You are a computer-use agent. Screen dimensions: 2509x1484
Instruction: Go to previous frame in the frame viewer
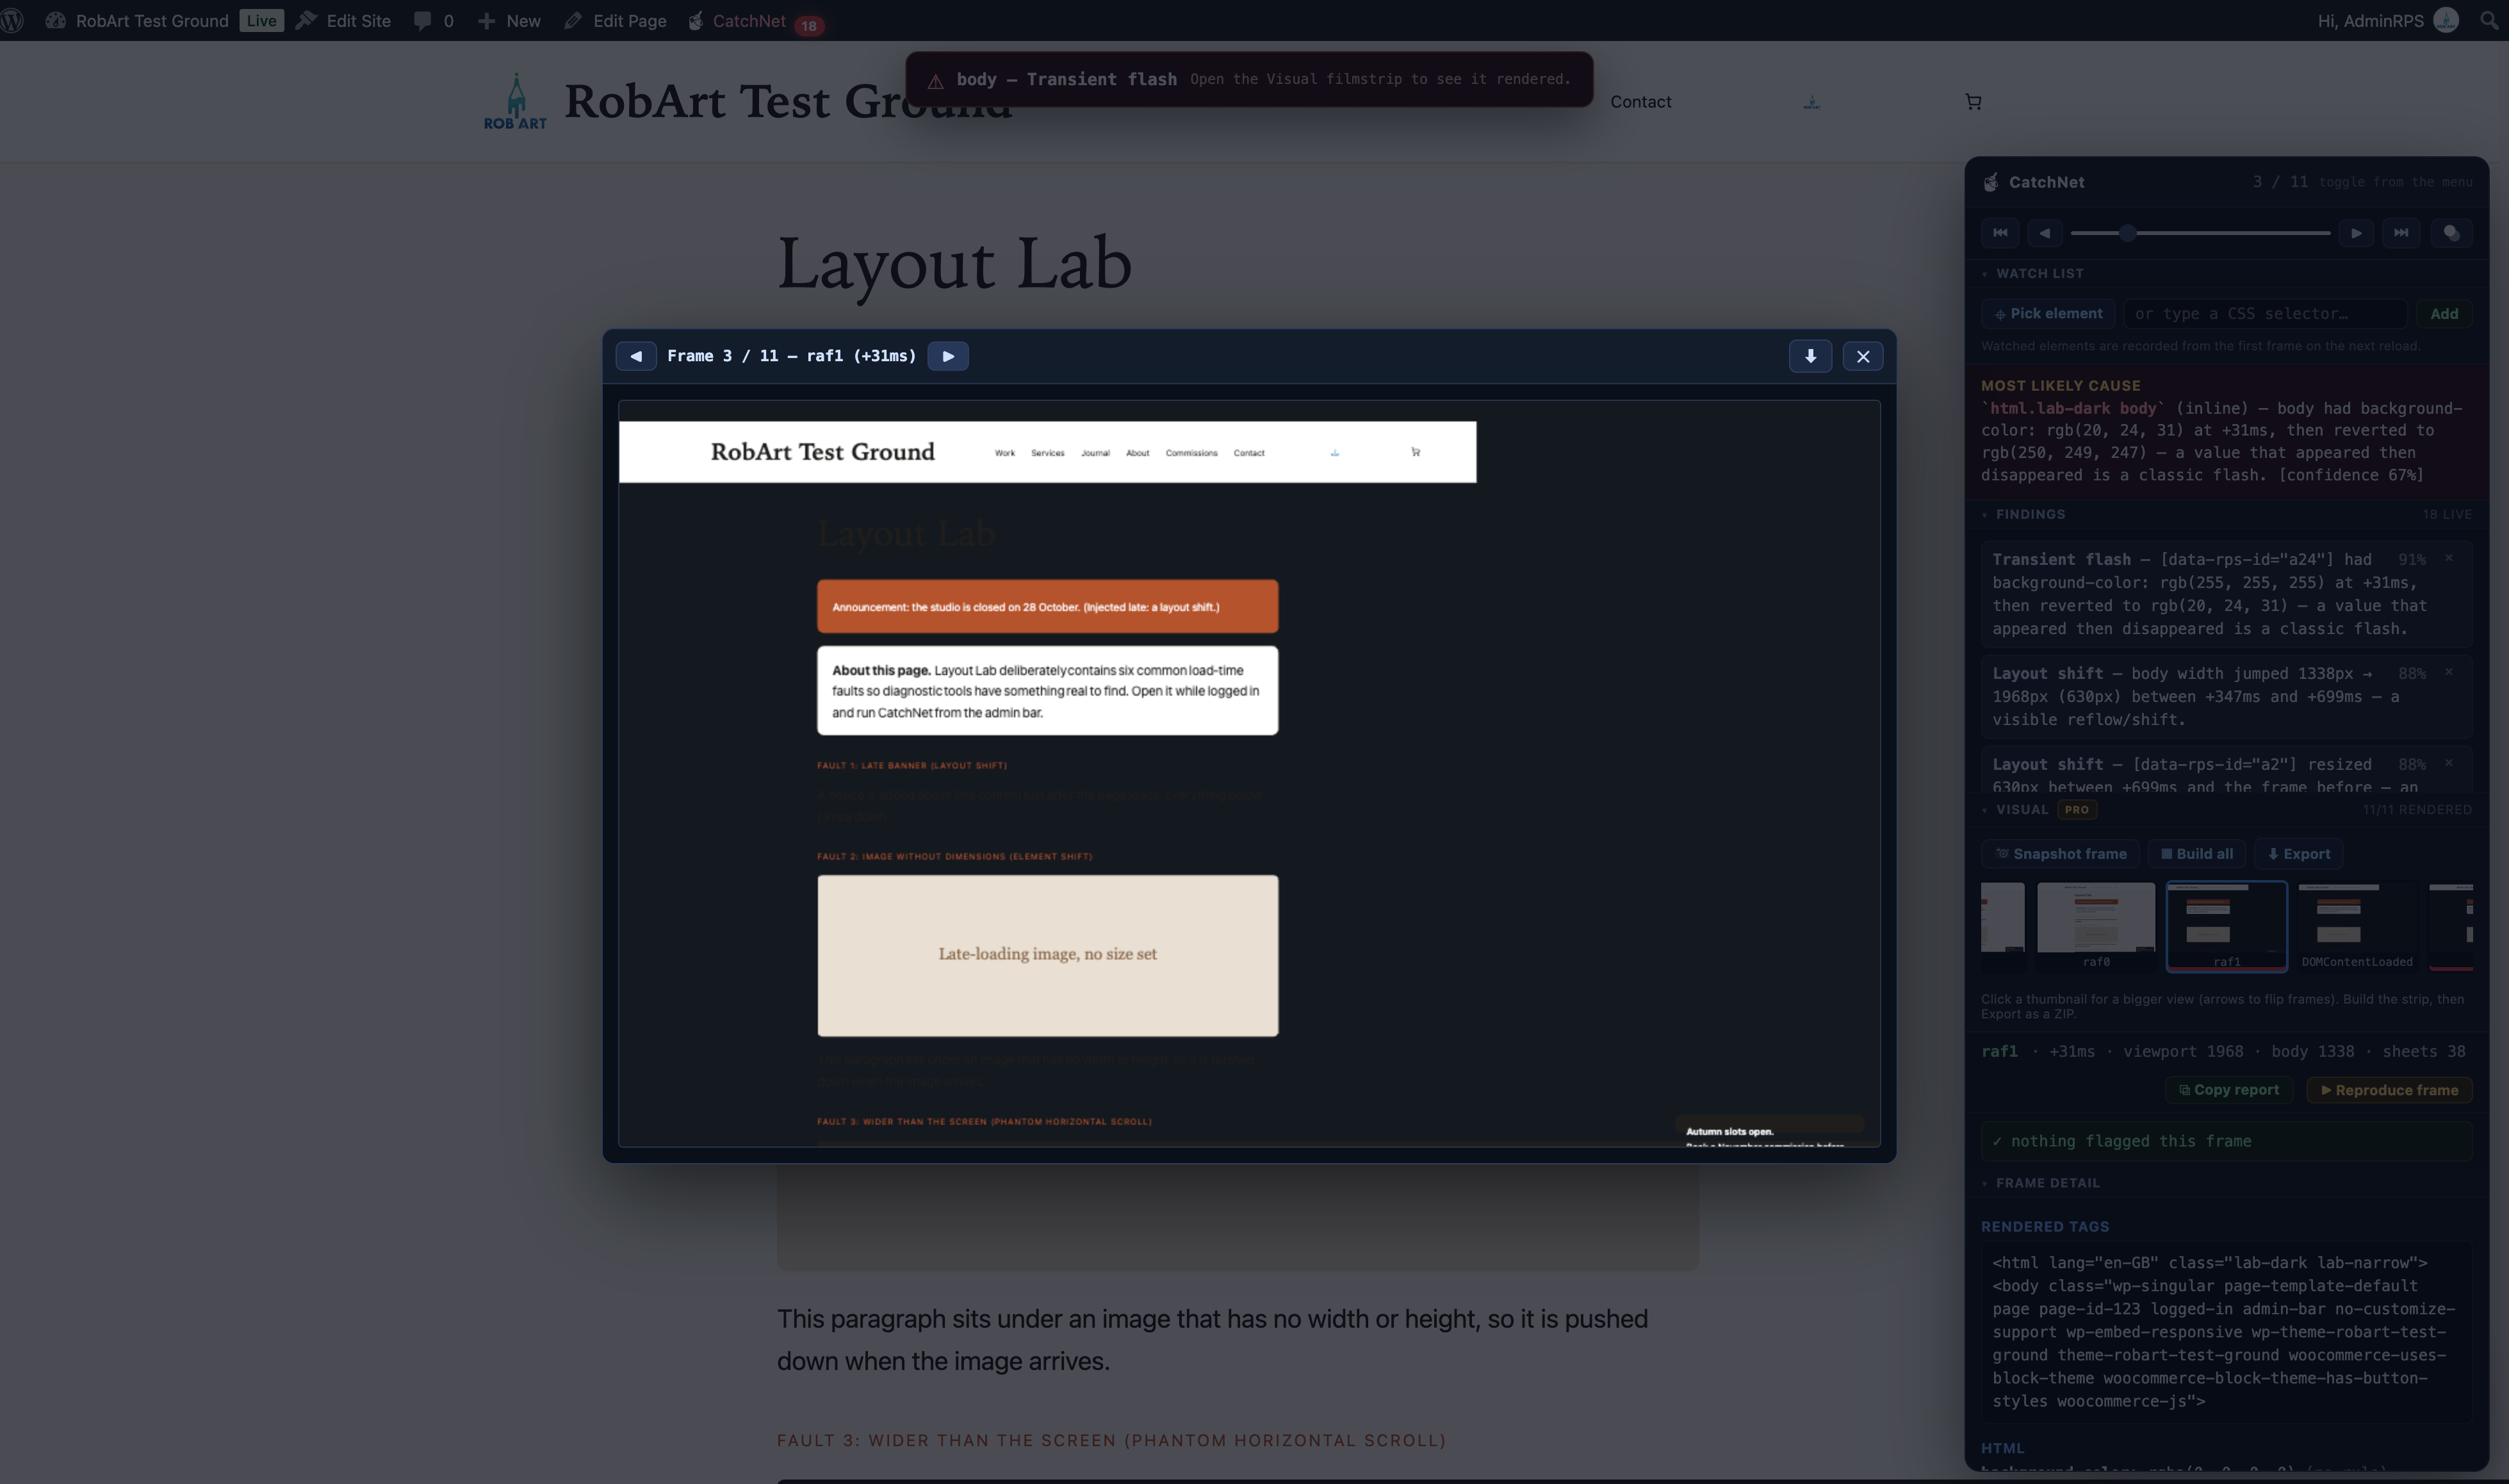[636, 356]
